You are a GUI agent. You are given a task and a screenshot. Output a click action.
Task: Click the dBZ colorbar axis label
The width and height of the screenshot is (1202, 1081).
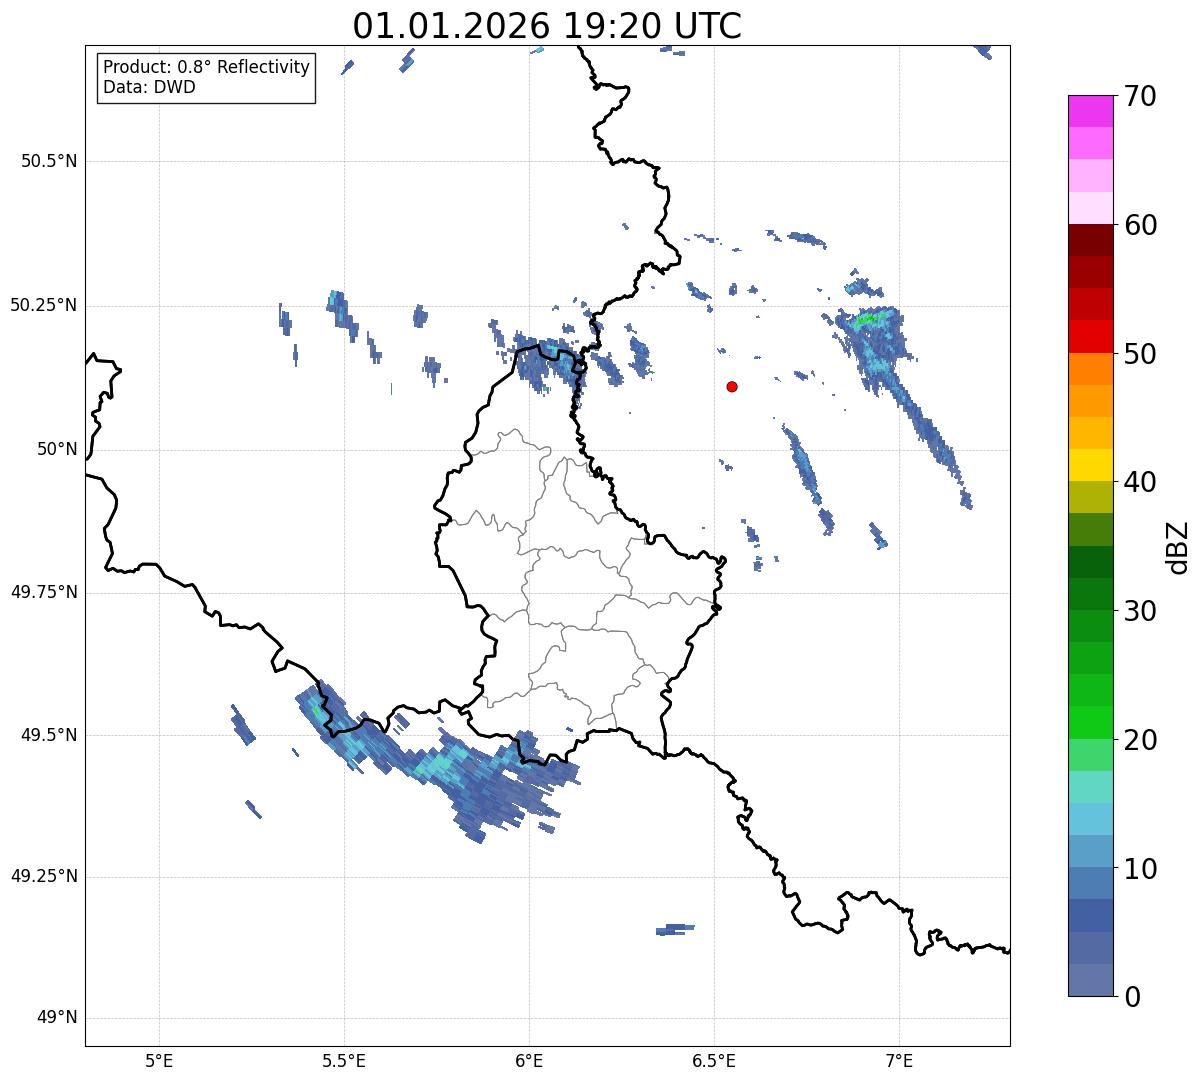tap(1179, 547)
